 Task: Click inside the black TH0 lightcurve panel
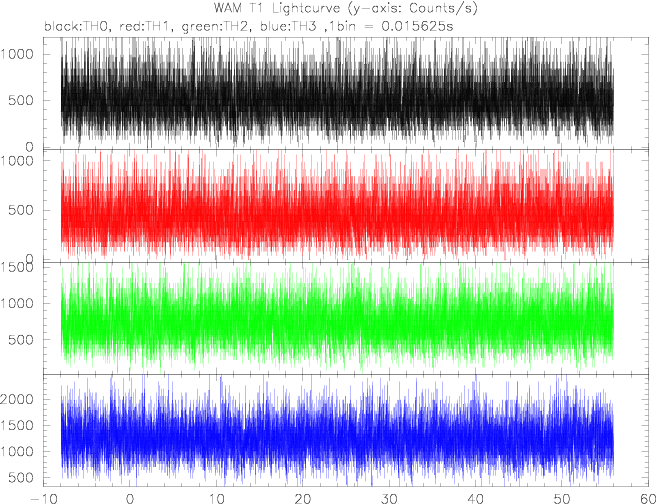click(x=346, y=93)
